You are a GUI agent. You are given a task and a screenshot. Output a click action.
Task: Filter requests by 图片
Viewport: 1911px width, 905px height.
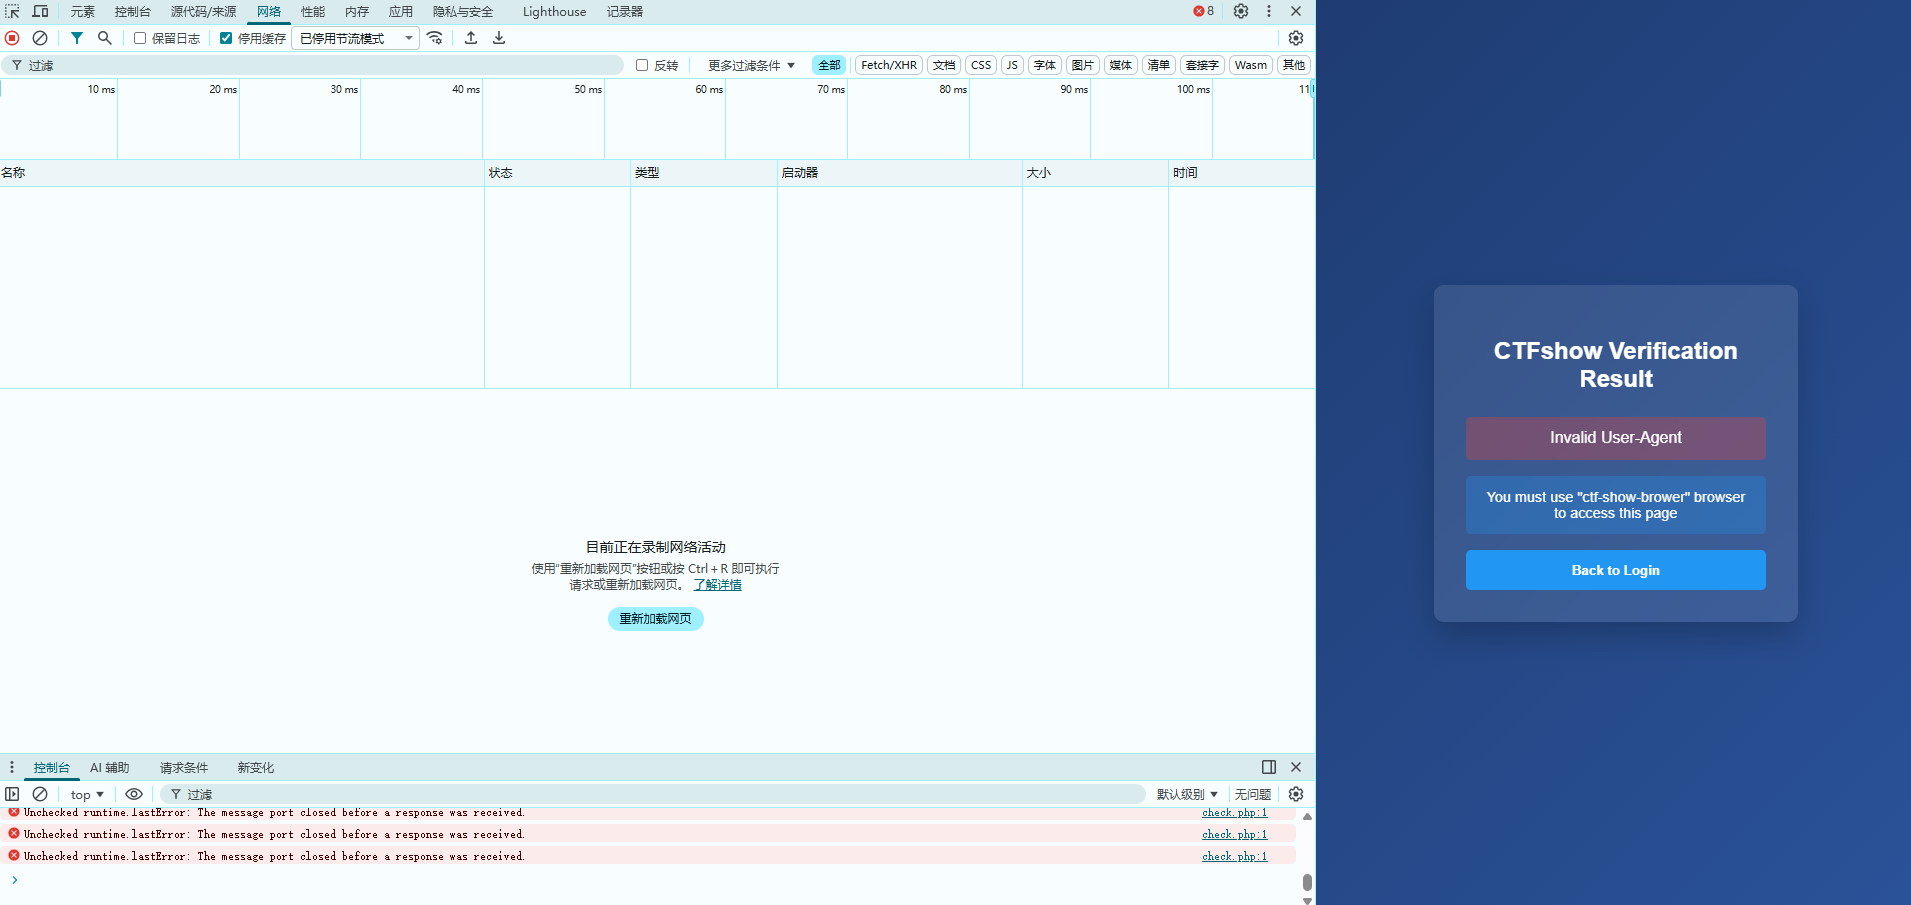pos(1083,65)
